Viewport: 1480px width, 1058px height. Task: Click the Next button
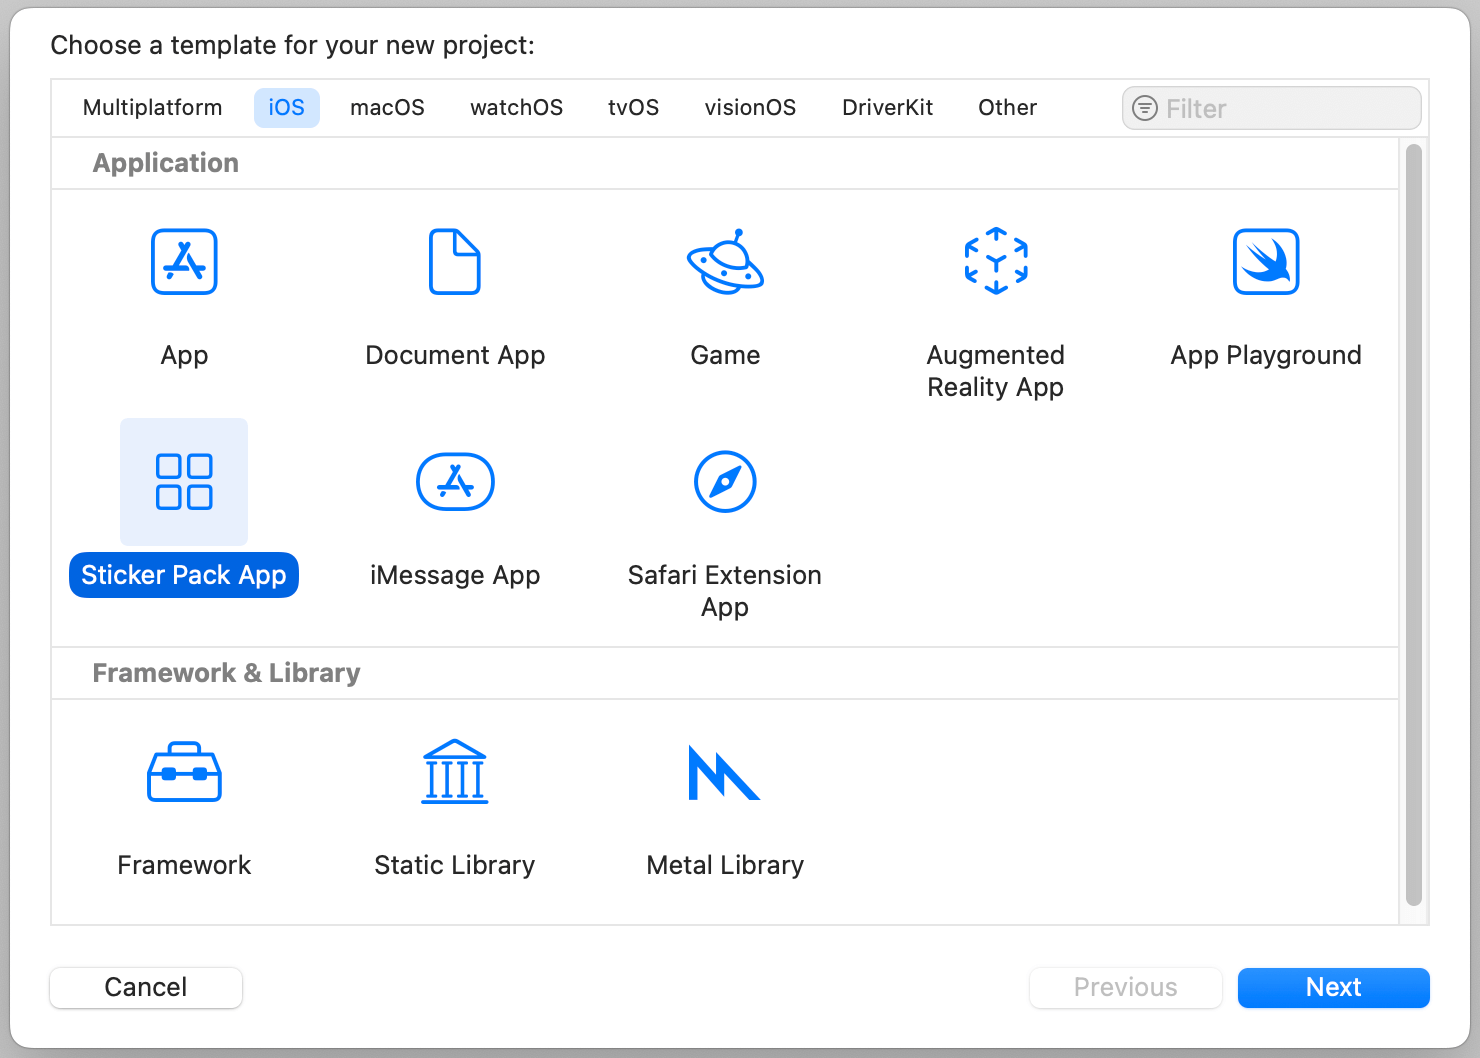(1333, 987)
